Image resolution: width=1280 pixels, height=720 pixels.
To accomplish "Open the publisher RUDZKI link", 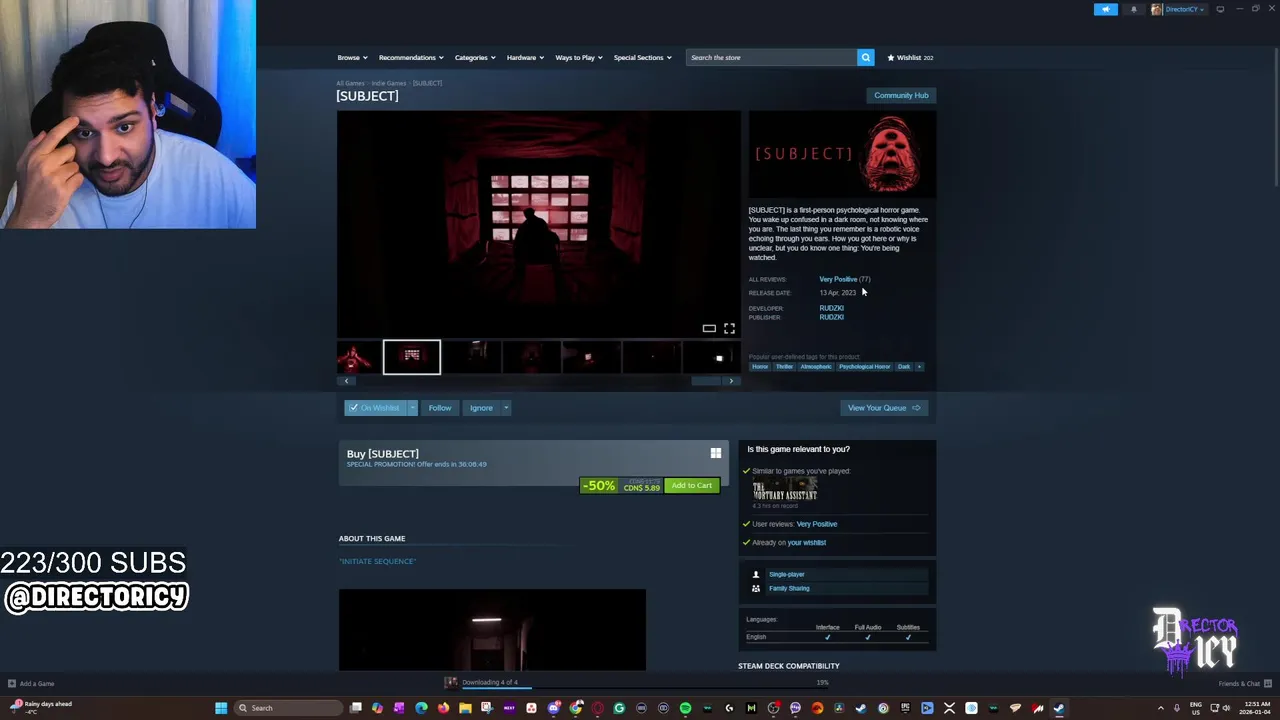I will (x=831, y=317).
